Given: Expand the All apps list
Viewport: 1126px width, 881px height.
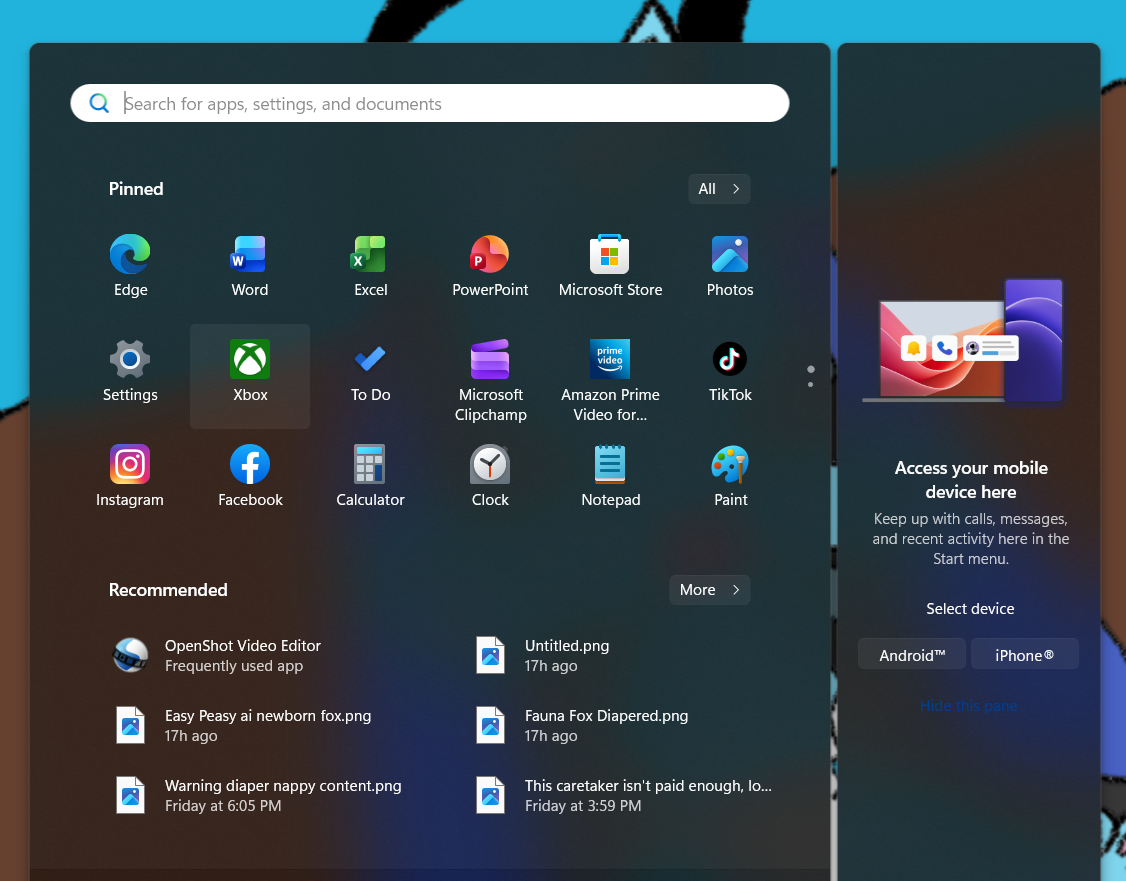Looking at the screenshot, I should (719, 189).
